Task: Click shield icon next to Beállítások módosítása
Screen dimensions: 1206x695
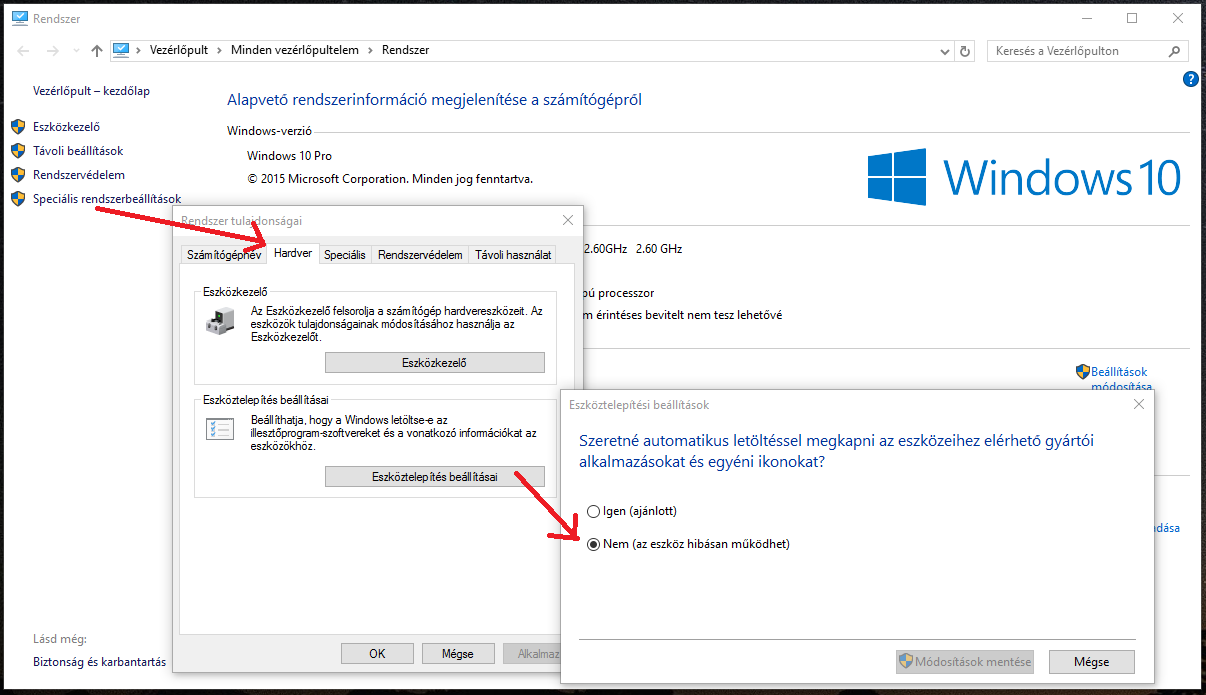Action: 1082,371
